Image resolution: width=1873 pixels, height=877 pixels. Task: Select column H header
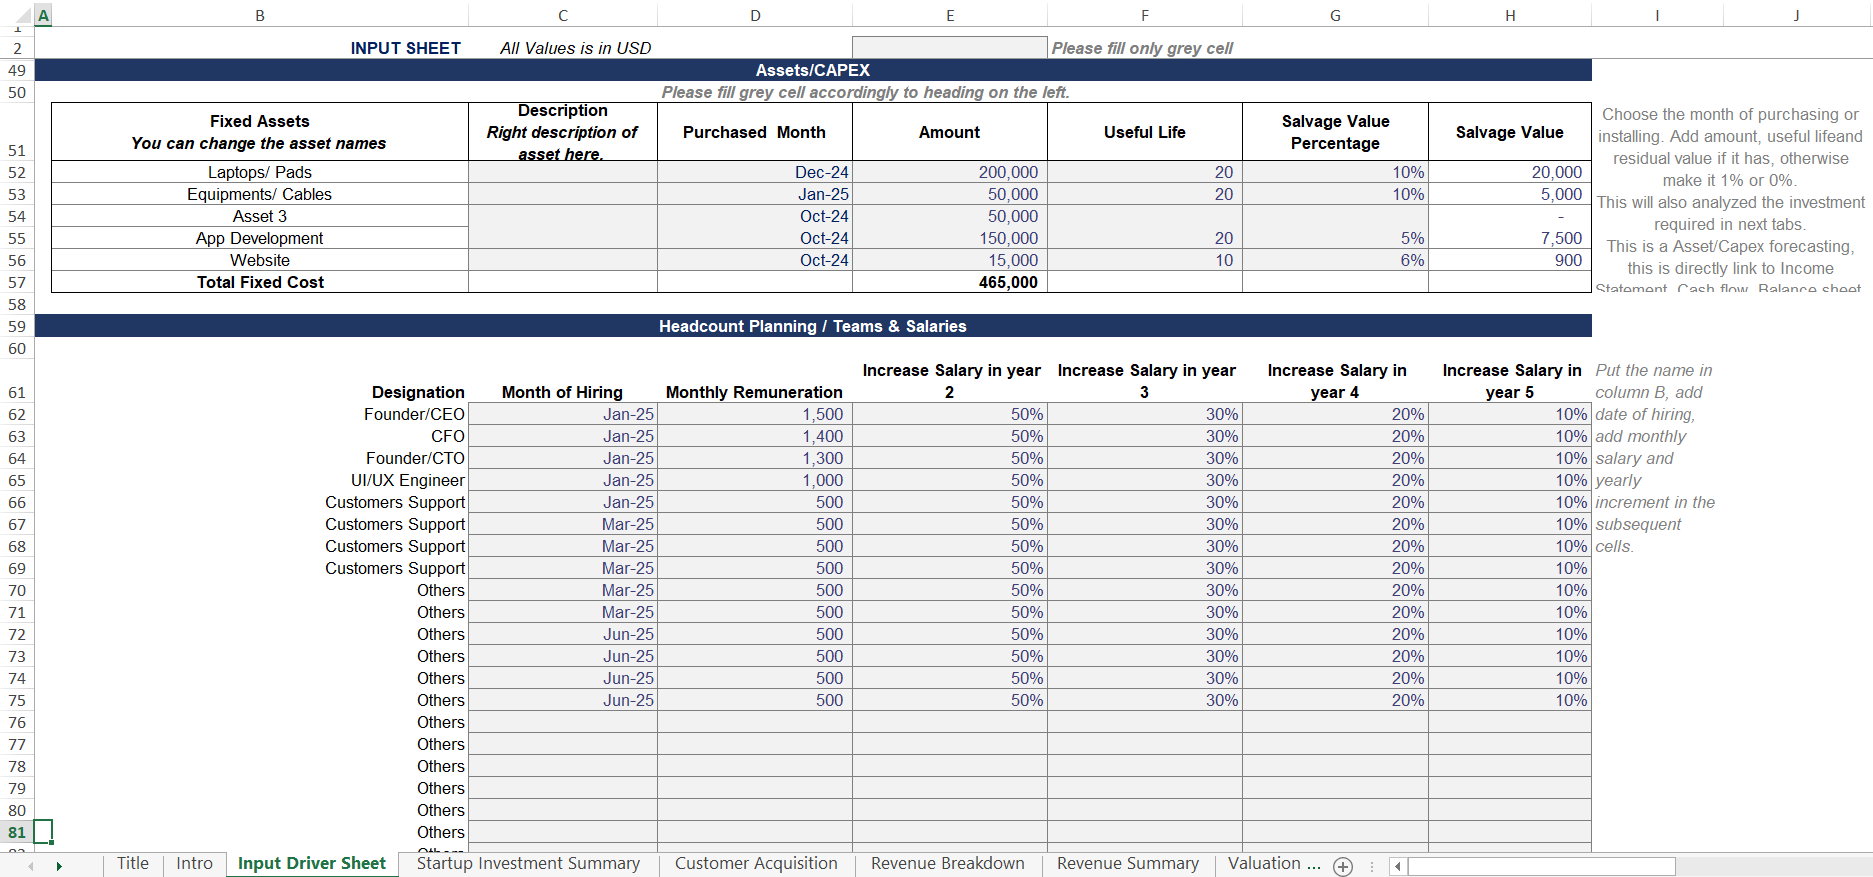click(1510, 16)
